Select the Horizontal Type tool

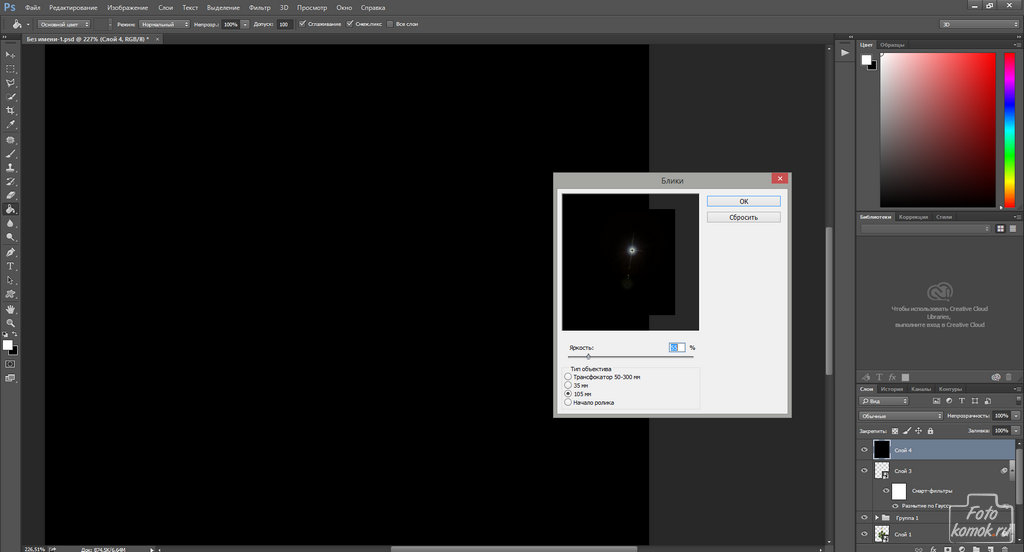(x=10, y=266)
